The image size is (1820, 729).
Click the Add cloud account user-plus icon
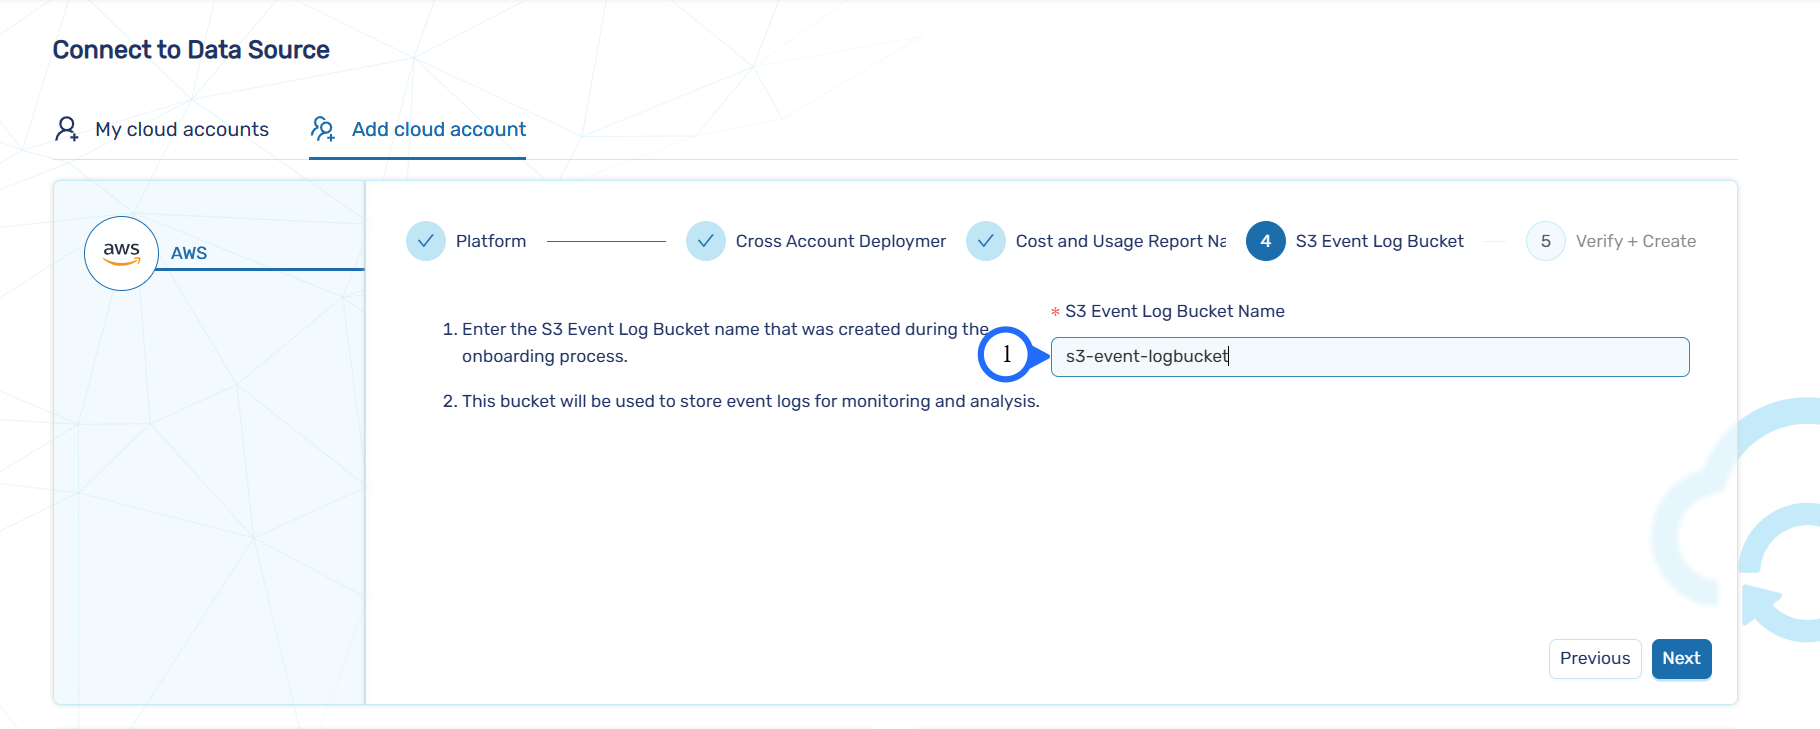(x=322, y=129)
